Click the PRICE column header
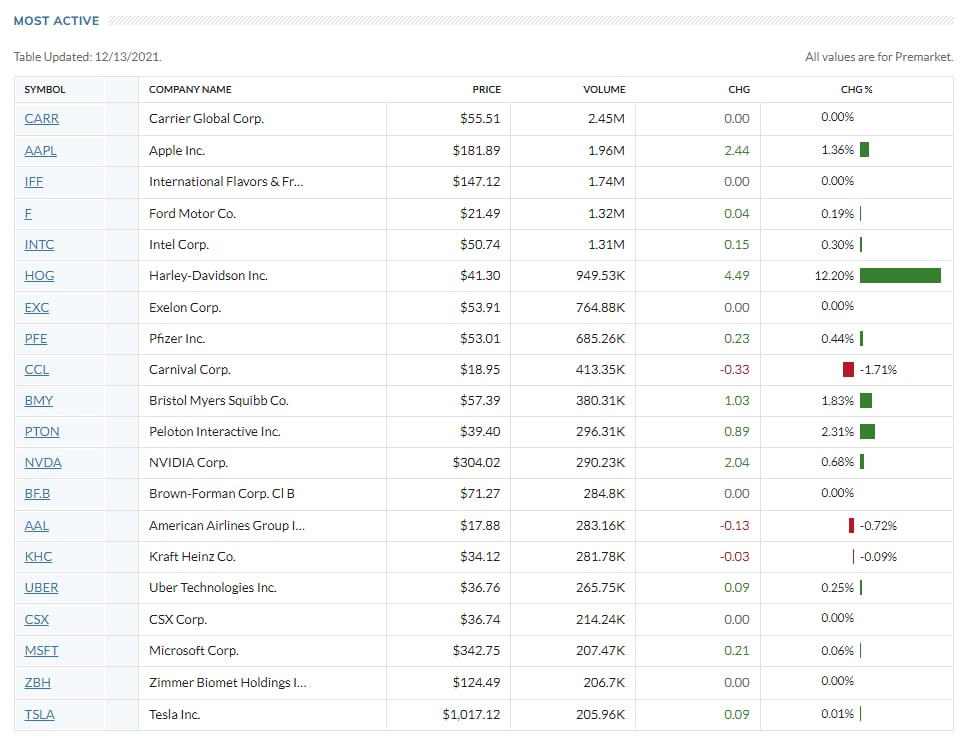The height and width of the screenshot is (744, 969). 486,90
